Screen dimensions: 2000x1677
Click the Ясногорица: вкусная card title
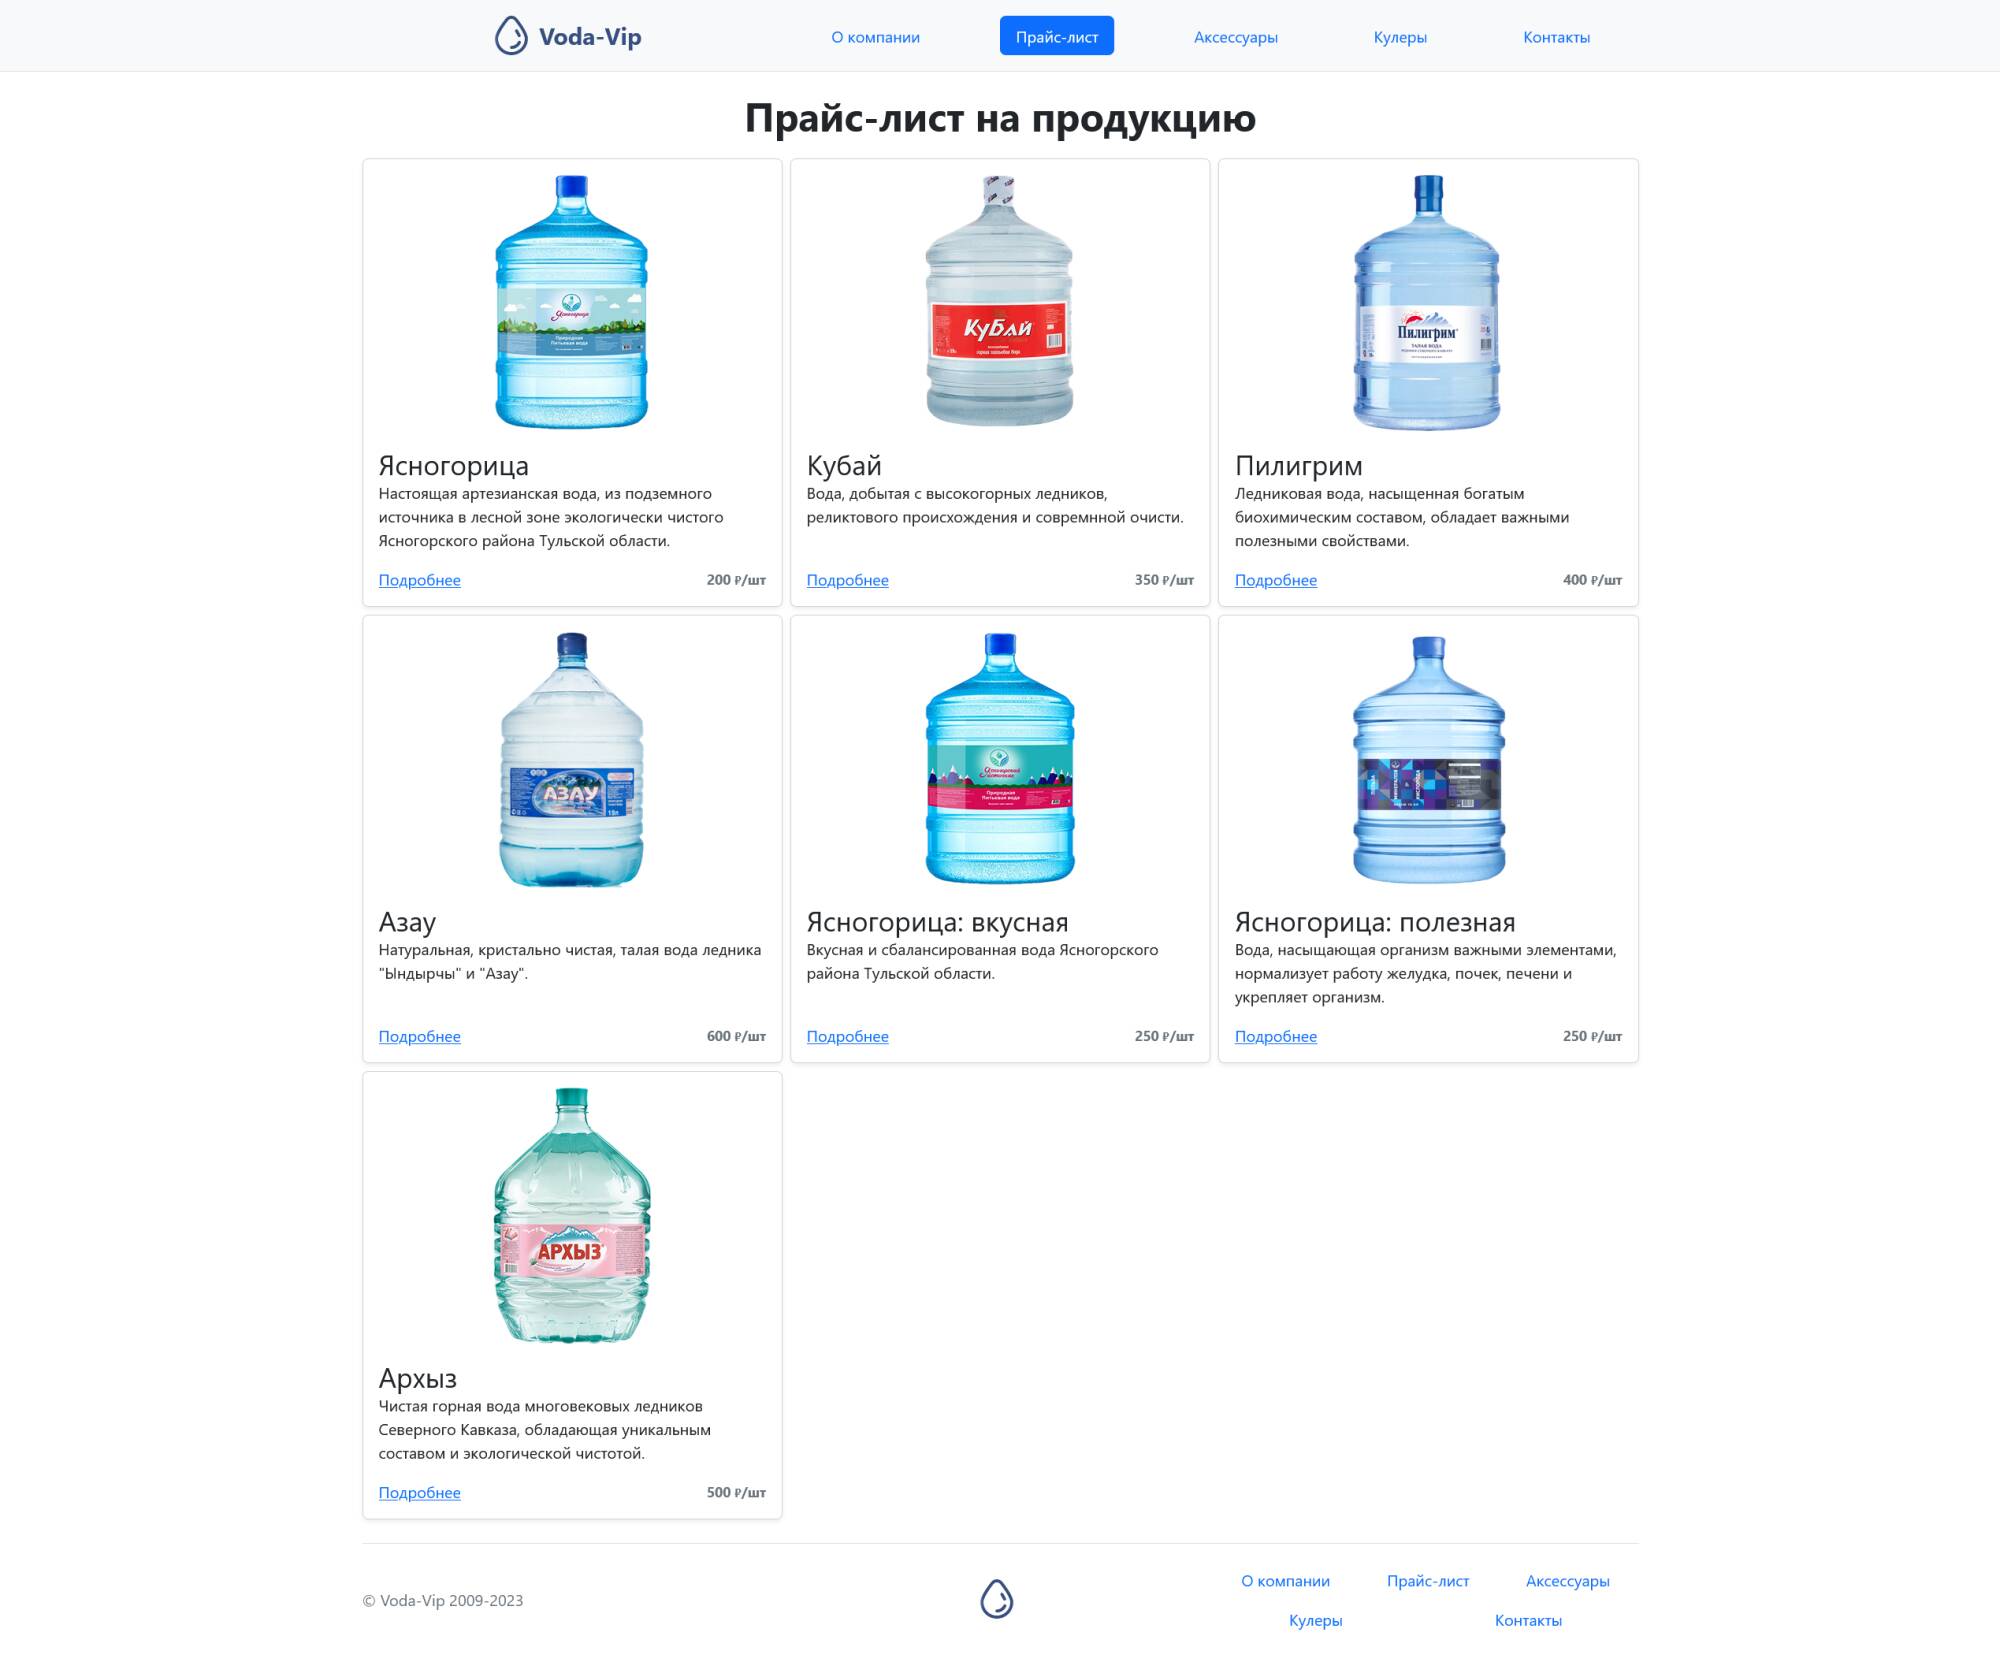937,922
